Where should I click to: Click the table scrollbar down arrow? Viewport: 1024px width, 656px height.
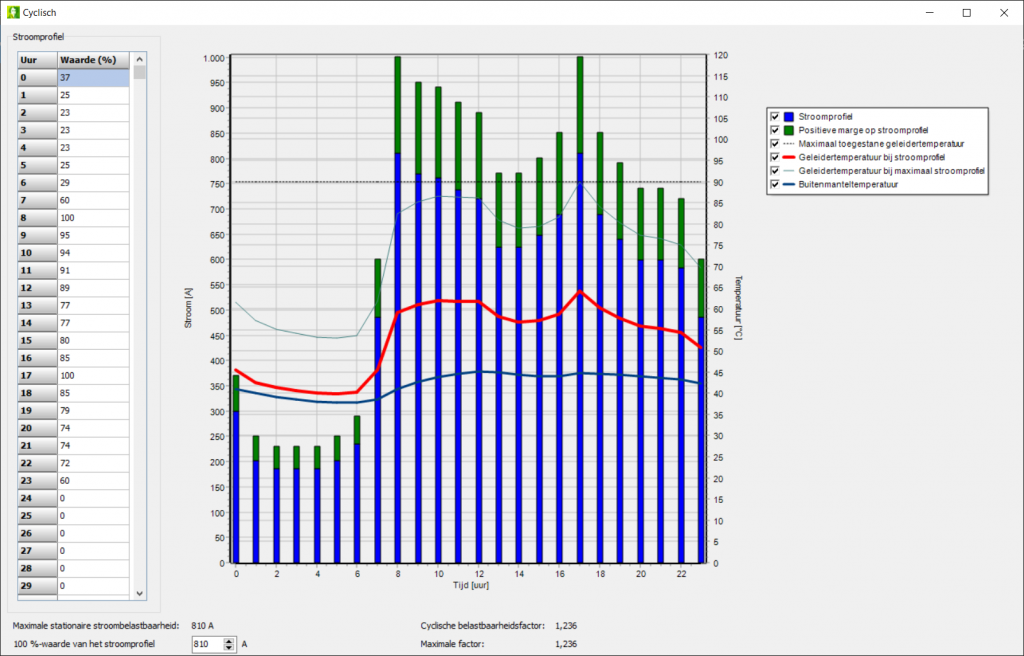(x=140, y=593)
